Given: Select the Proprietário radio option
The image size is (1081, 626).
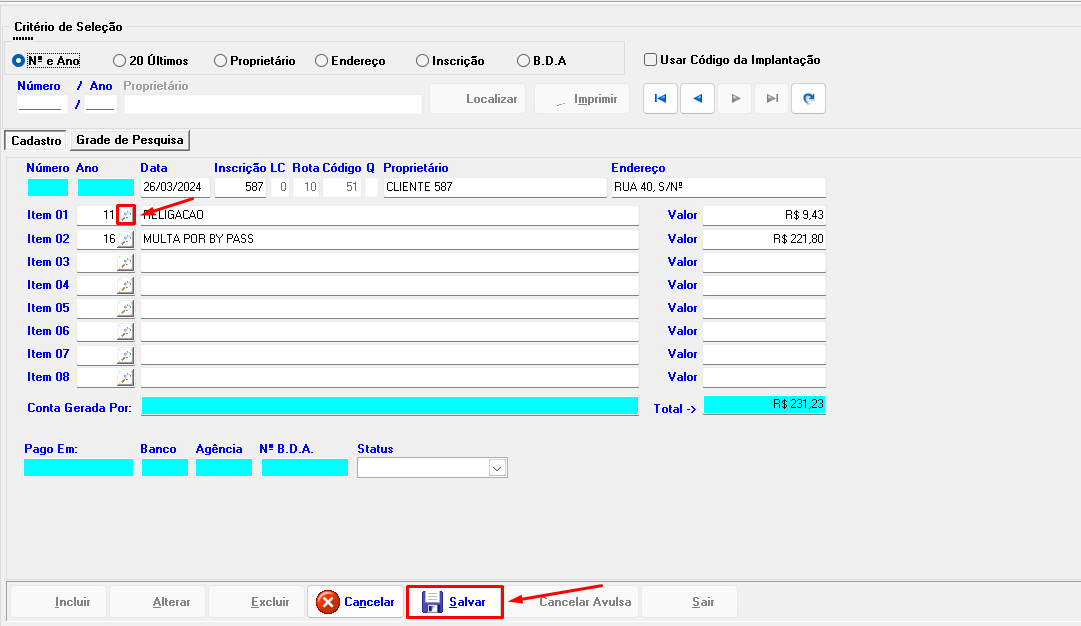Looking at the screenshot, I should pyautogui.click(x=220, y=61).
